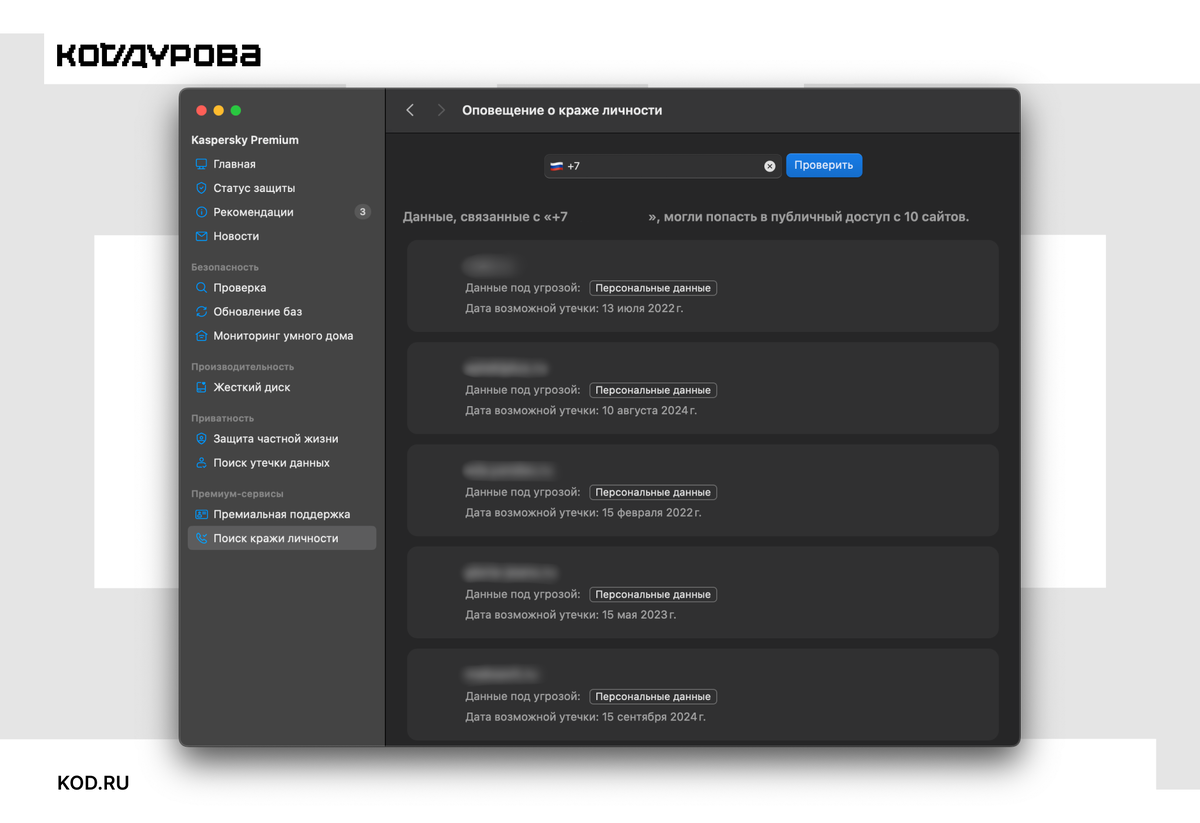
Task: Click the leak date 10 августа 2024 г.
Action: click(x=649, y=411)
